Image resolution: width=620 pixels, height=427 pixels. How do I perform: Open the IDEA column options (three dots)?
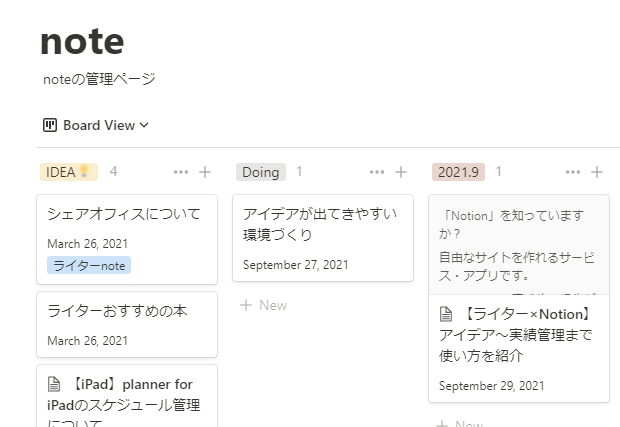[181, 172]
